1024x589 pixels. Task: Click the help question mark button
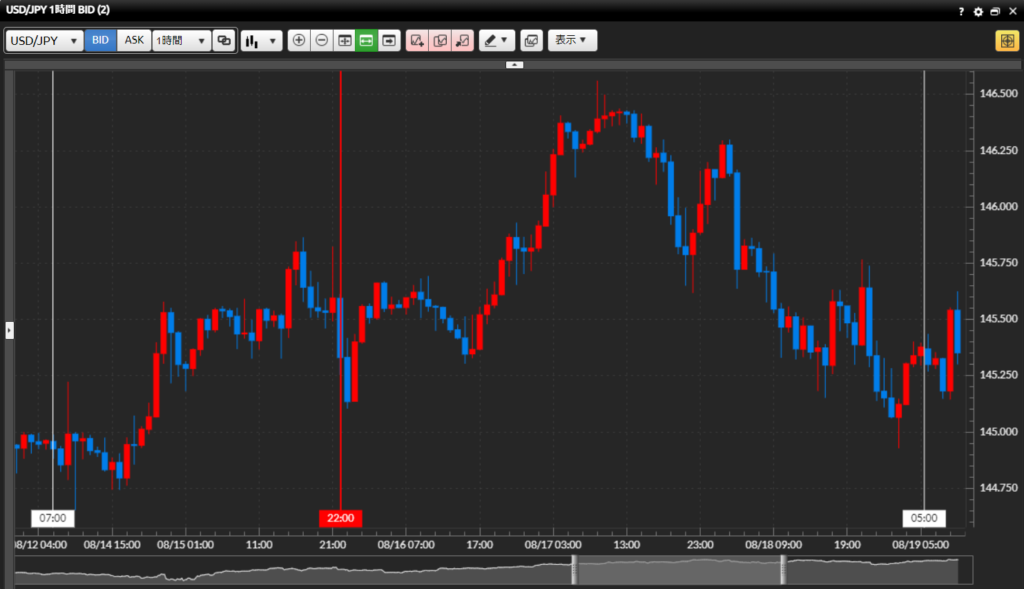pos(961,12)
